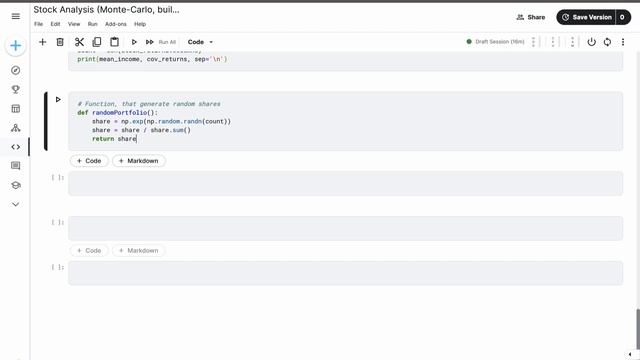Open Datasets table icon in sidebar
640x360 pixels.
(16, 109)
